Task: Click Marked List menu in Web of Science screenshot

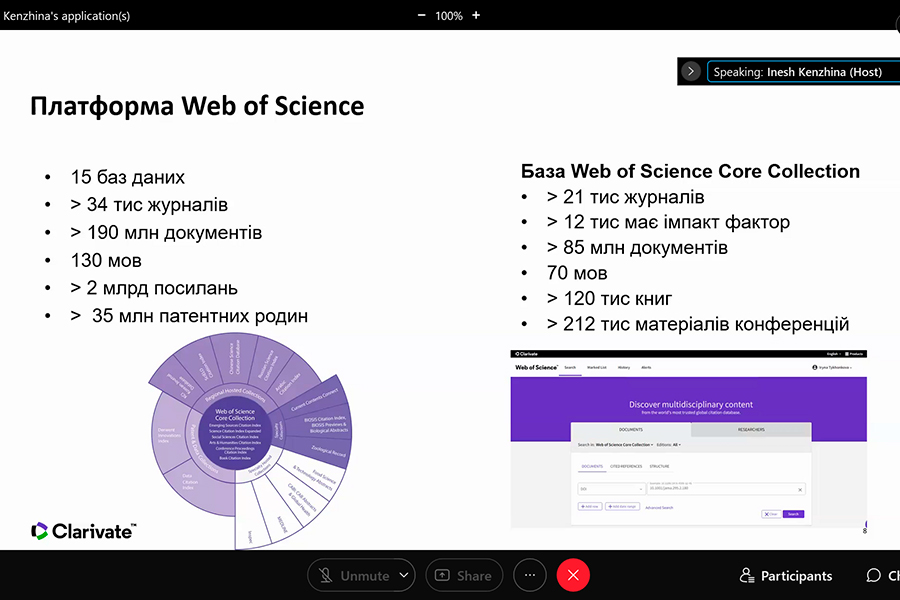Action: (596, 367)
